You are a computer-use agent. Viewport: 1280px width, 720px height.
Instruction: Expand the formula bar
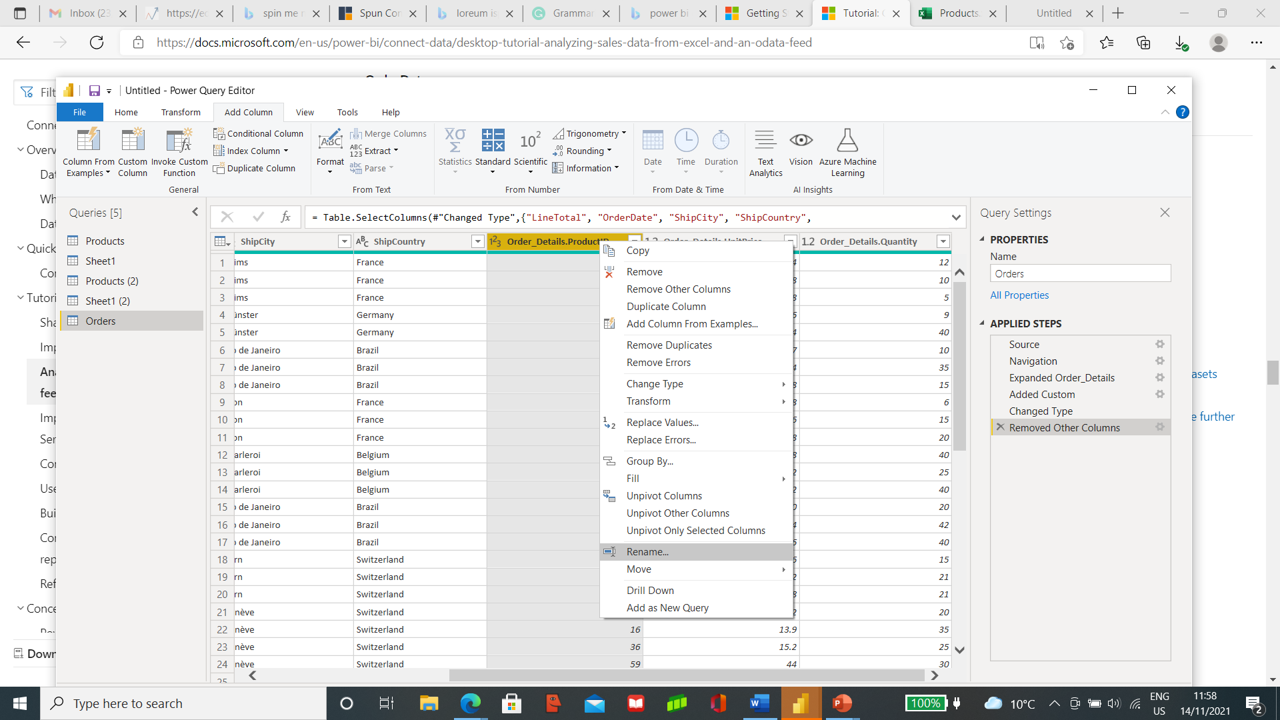[956, 217]
